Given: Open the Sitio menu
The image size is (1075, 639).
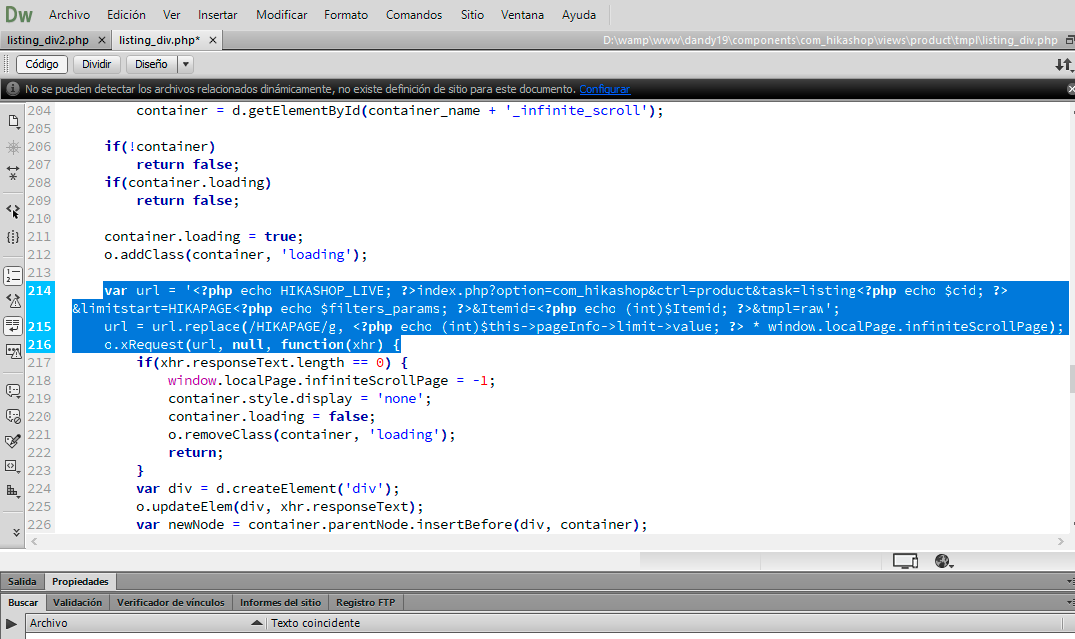Looking at the screenshot, I should 472,14.
